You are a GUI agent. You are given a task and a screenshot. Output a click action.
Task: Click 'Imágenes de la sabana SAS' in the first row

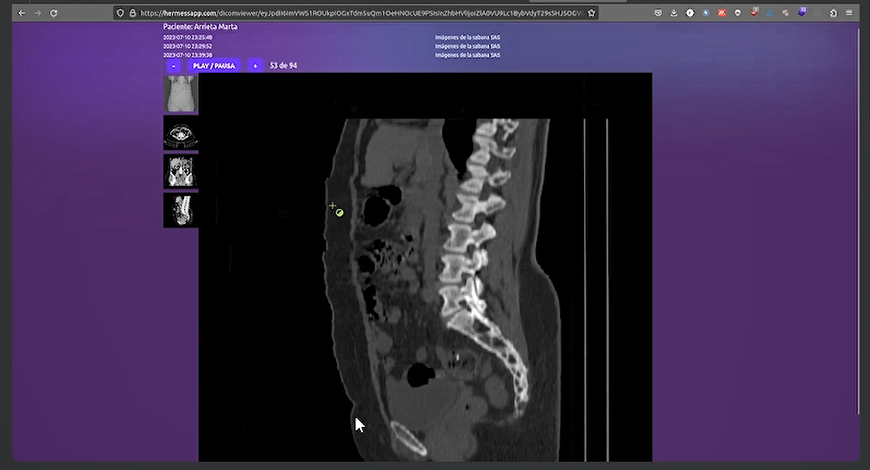[467, 37]
